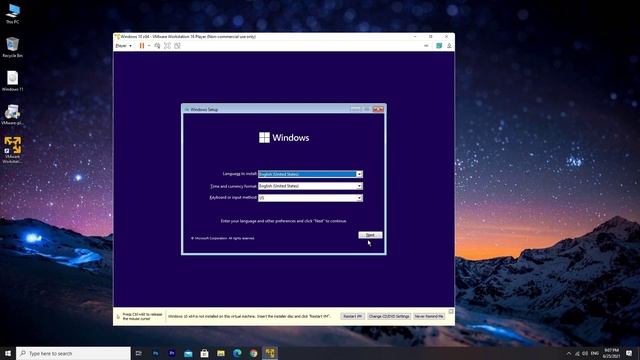Dismiss the VMware notification bar with its close box
Screen dimensions: 640x360
pos(451,311)
